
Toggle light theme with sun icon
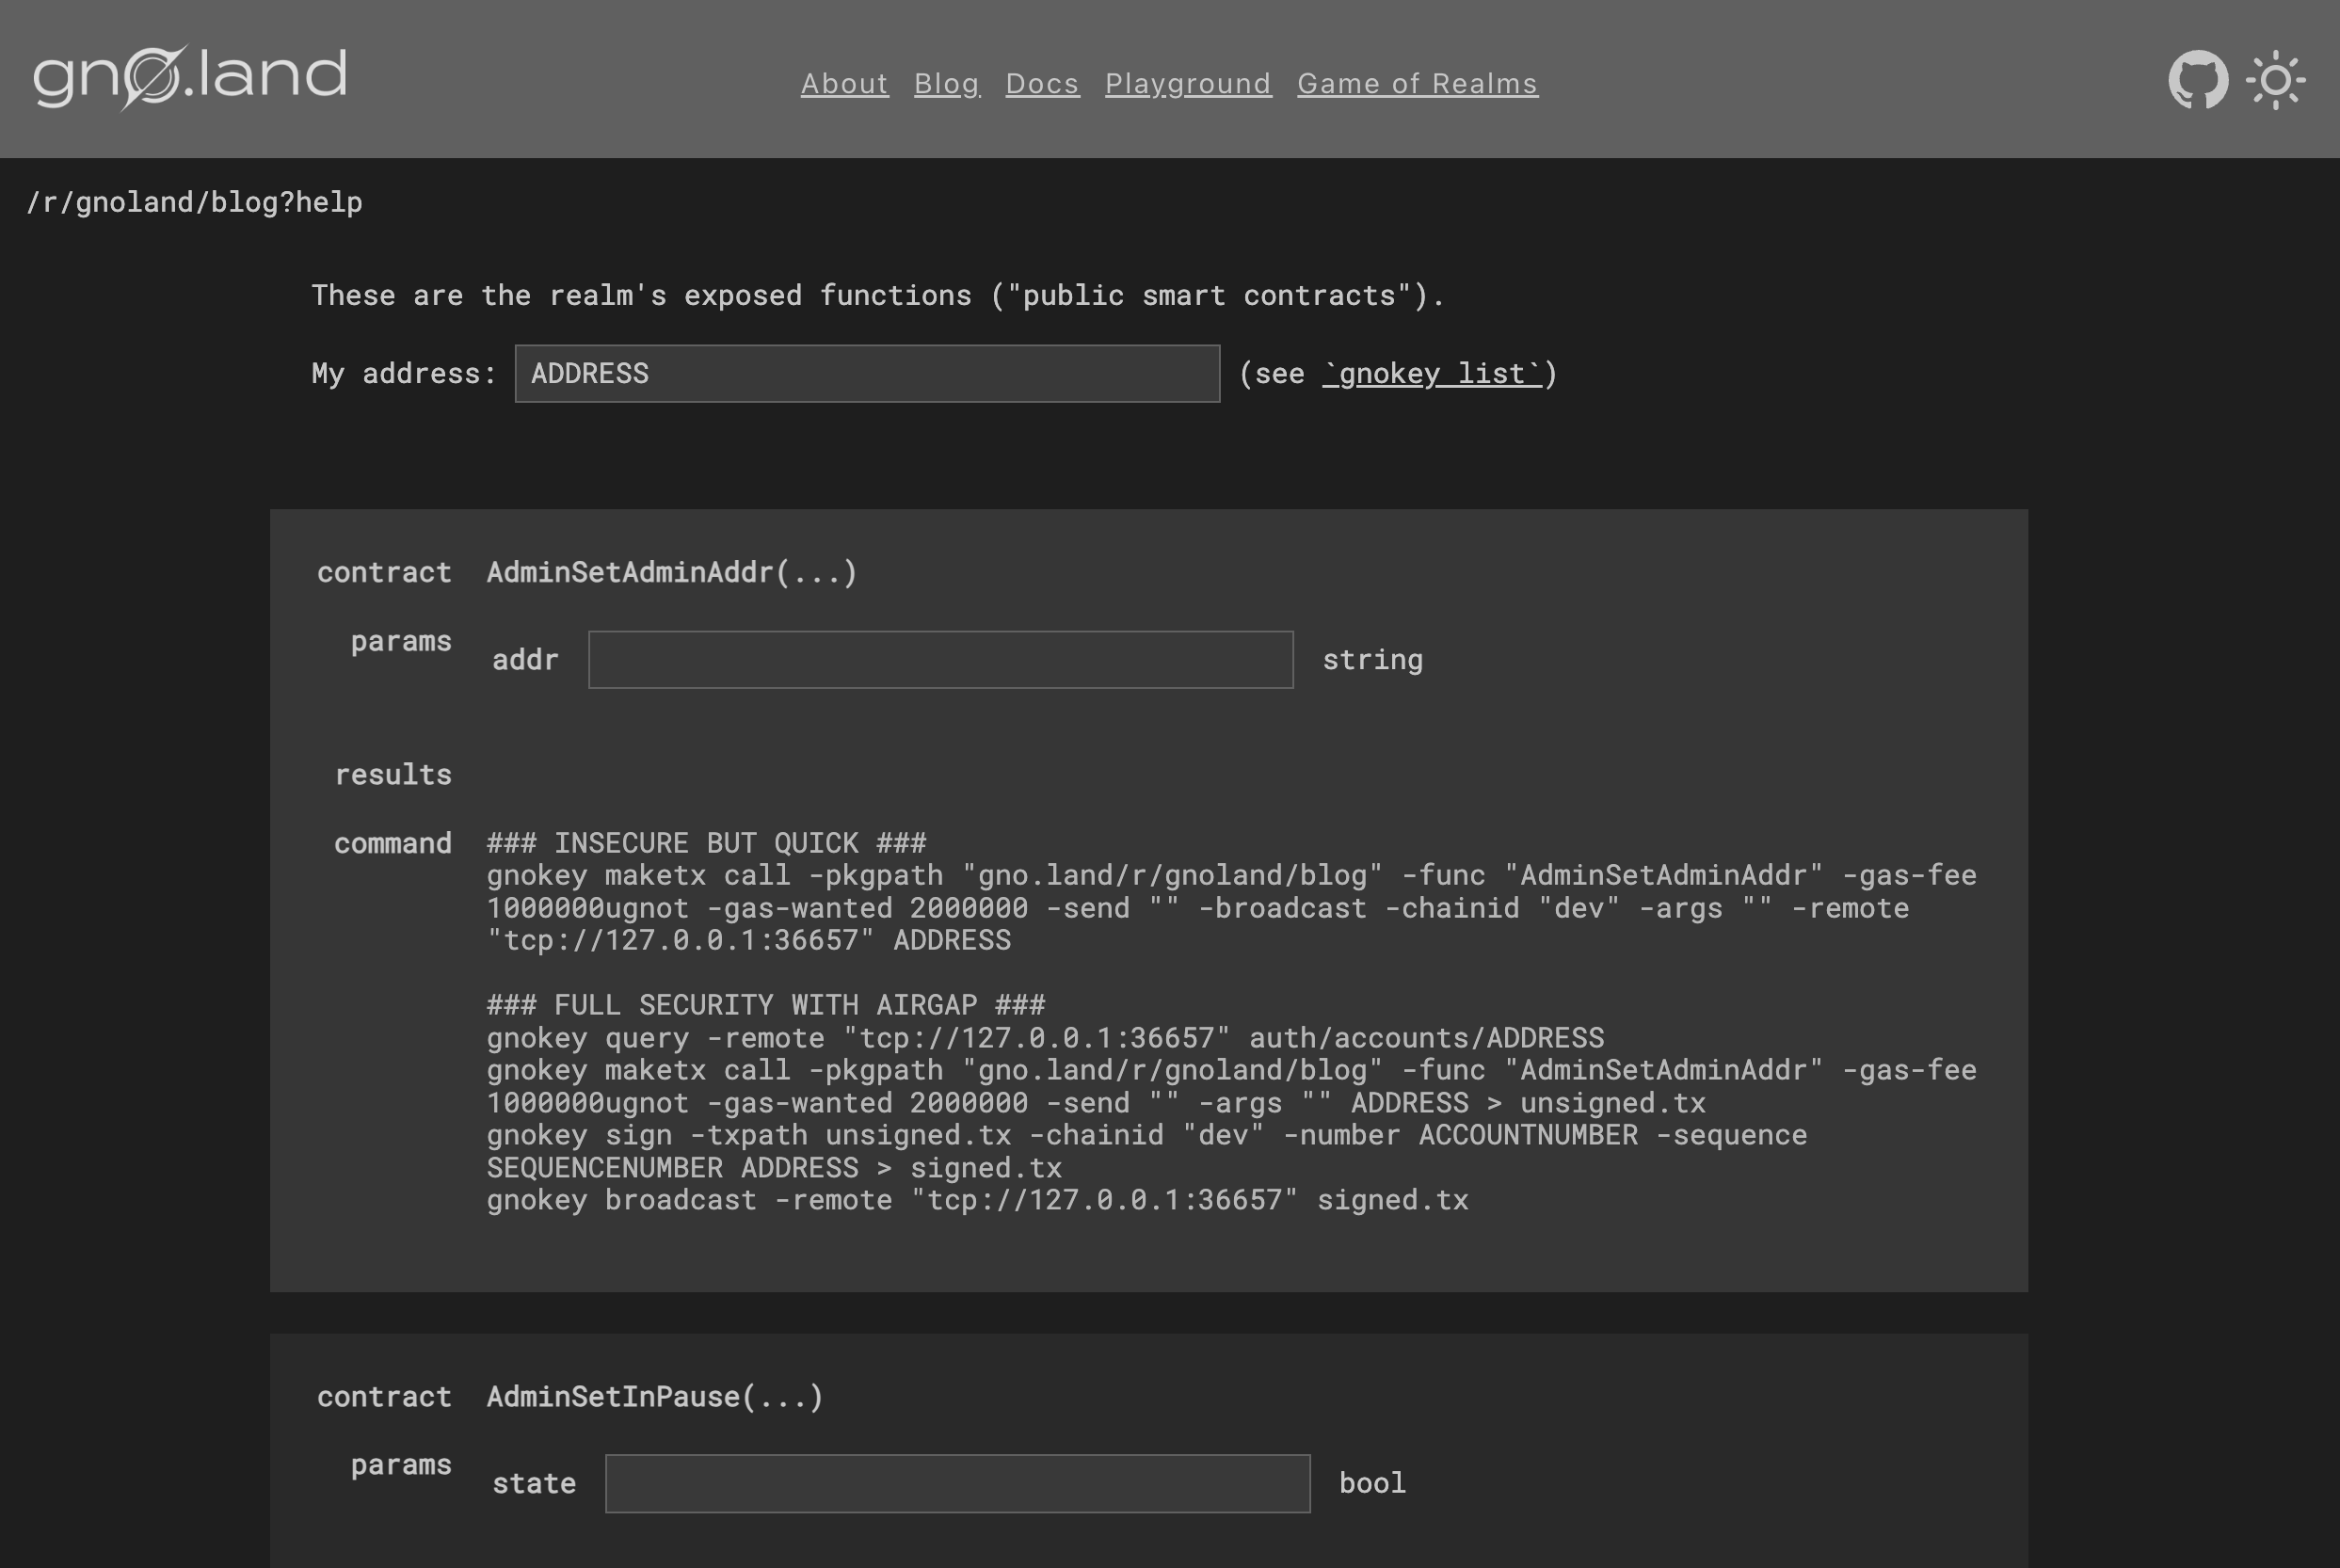[x=2275, y=80]
